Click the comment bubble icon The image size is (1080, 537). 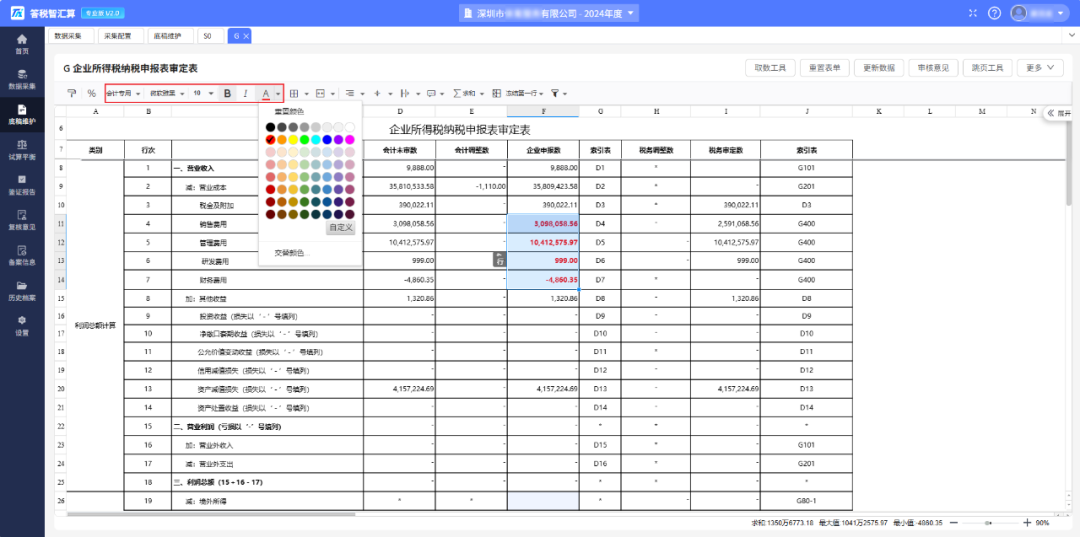pos(431,93)
